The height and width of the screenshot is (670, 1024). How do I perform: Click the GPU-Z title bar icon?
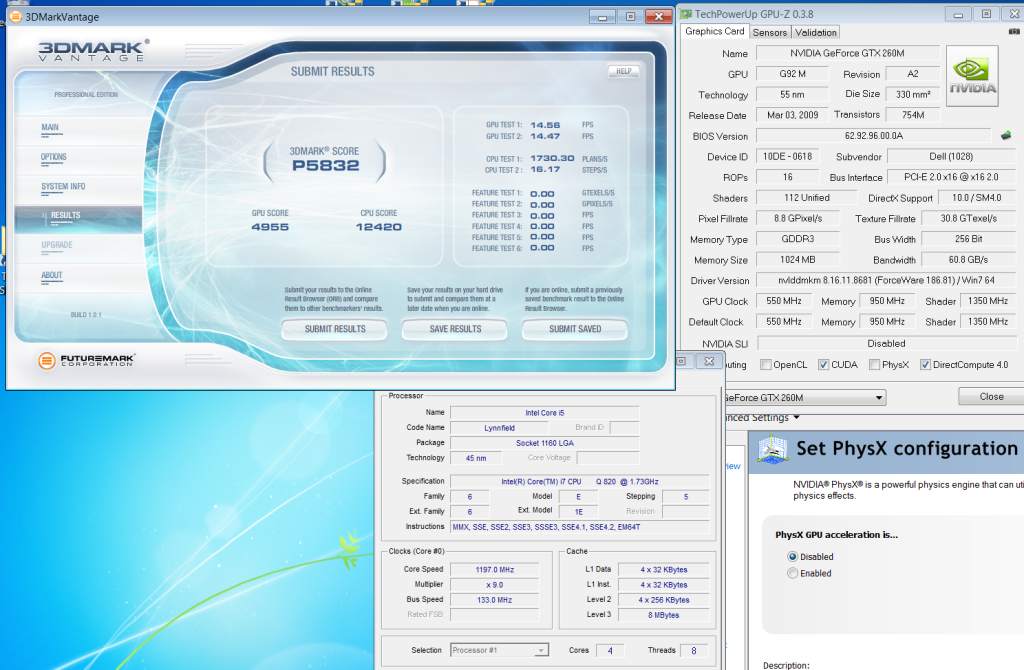(686, 14)
